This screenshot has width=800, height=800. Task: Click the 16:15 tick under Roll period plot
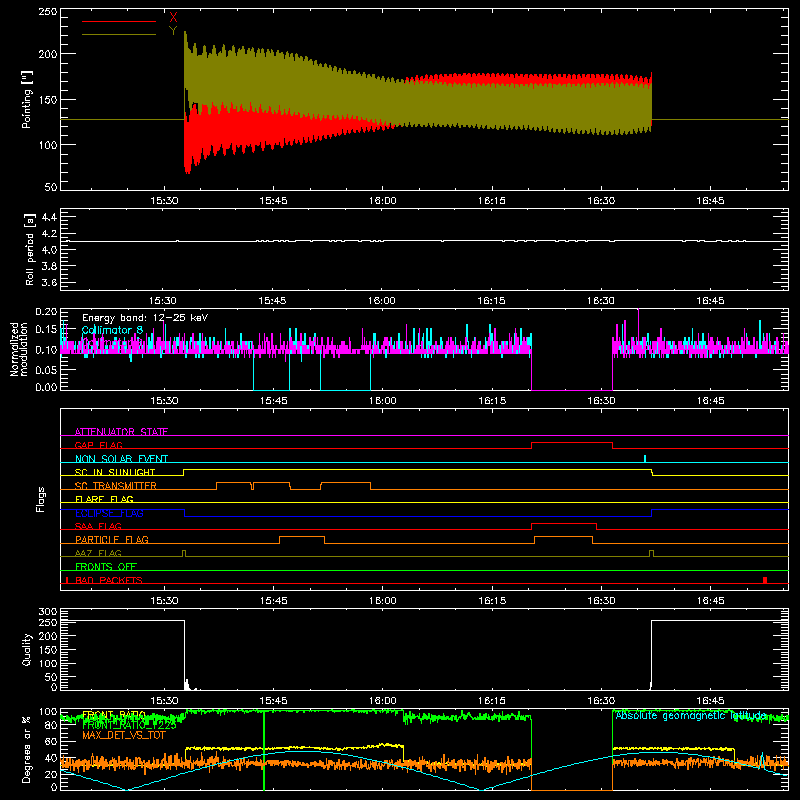491,301
